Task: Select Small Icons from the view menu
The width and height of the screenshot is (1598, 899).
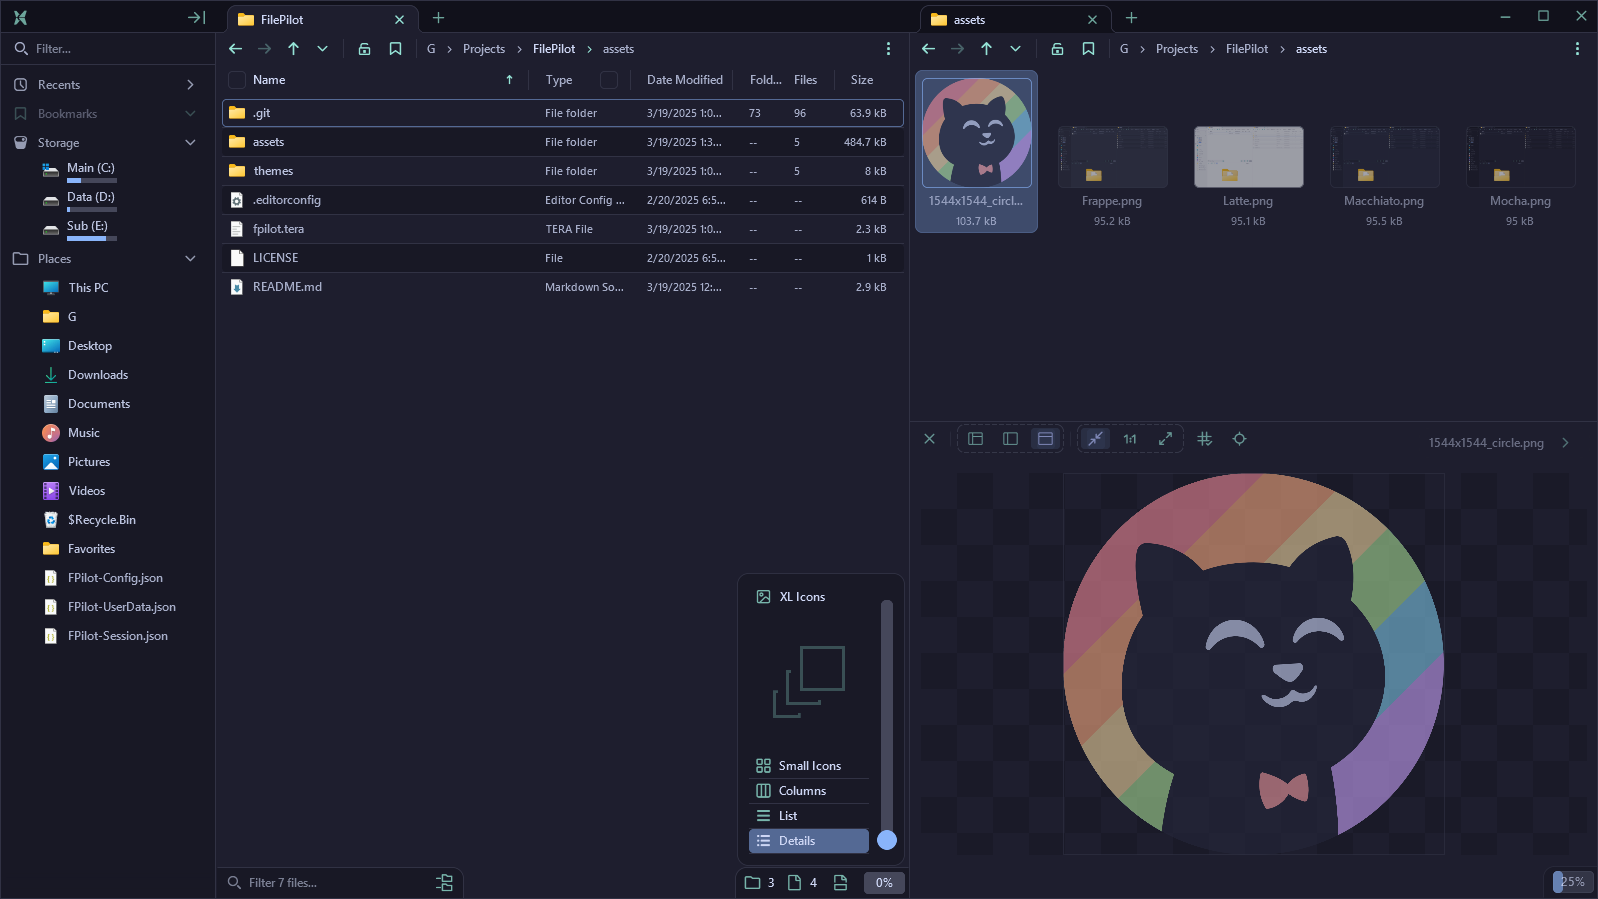Action: click(809, 766)
